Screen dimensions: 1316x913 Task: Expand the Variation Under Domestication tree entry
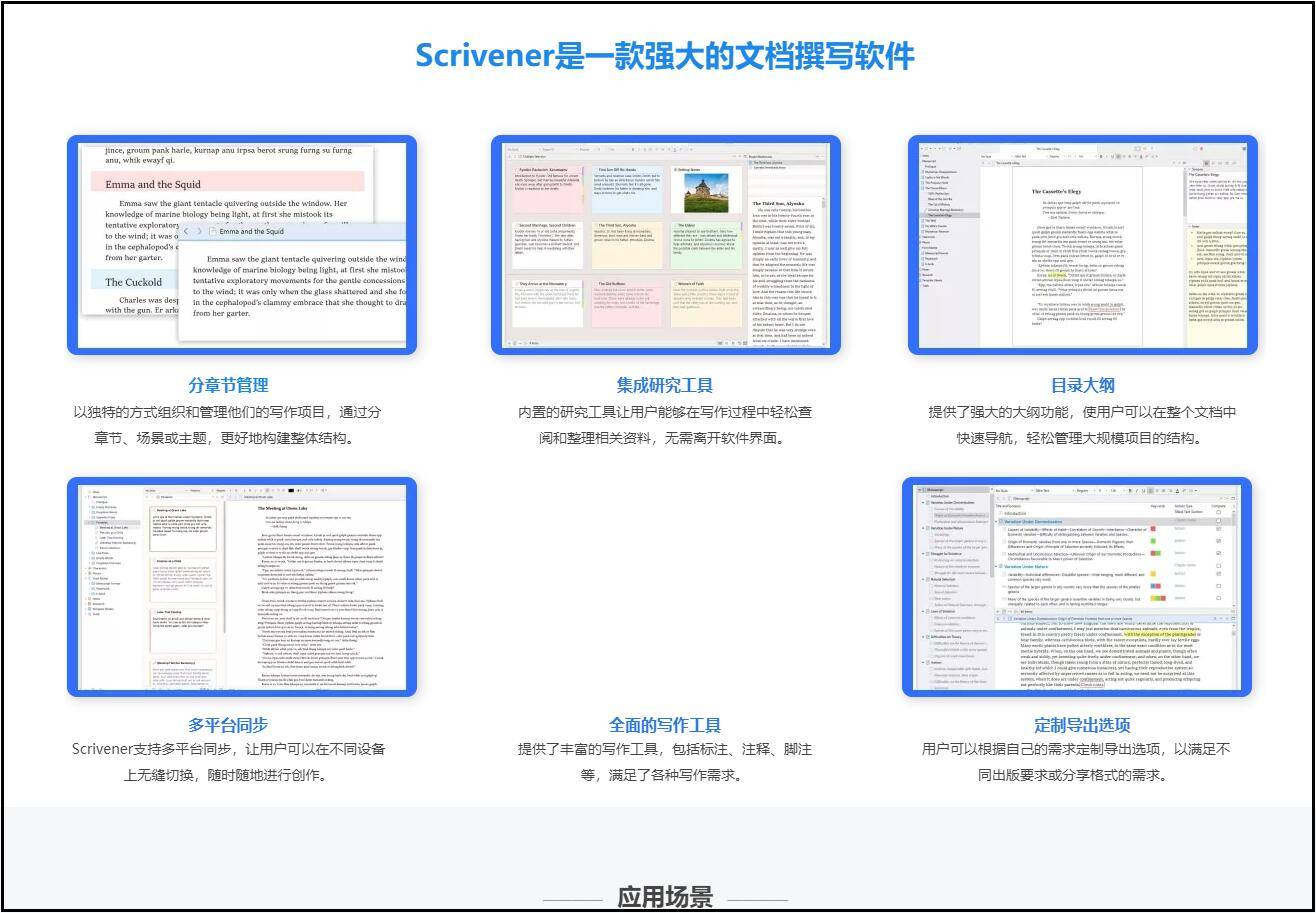922,502
